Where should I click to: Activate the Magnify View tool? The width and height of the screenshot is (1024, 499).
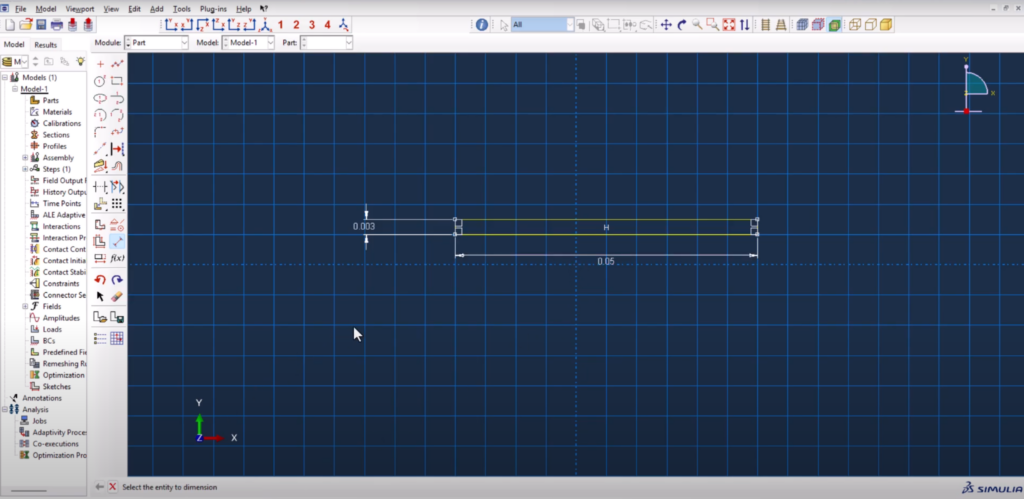coord(697,25)
